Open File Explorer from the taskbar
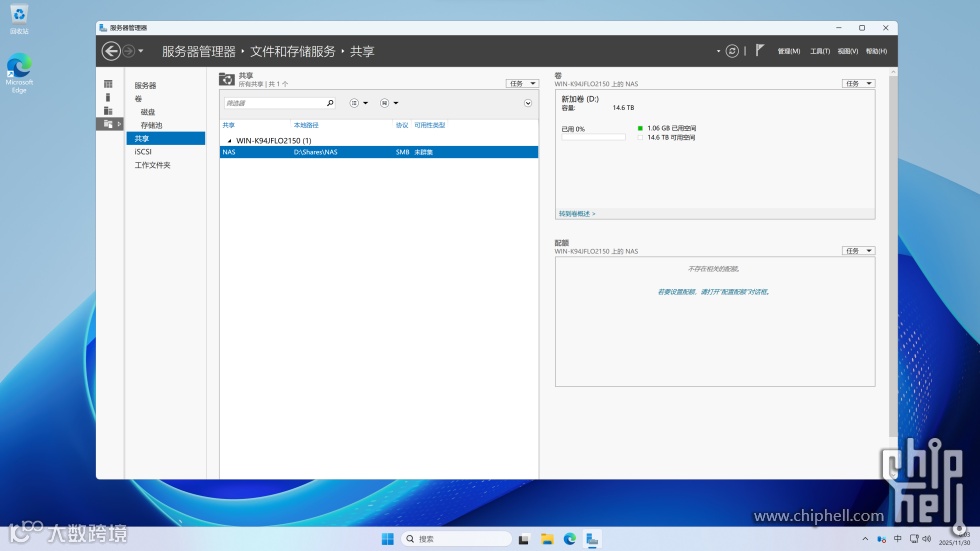980x551 pixels. [547, 539]
